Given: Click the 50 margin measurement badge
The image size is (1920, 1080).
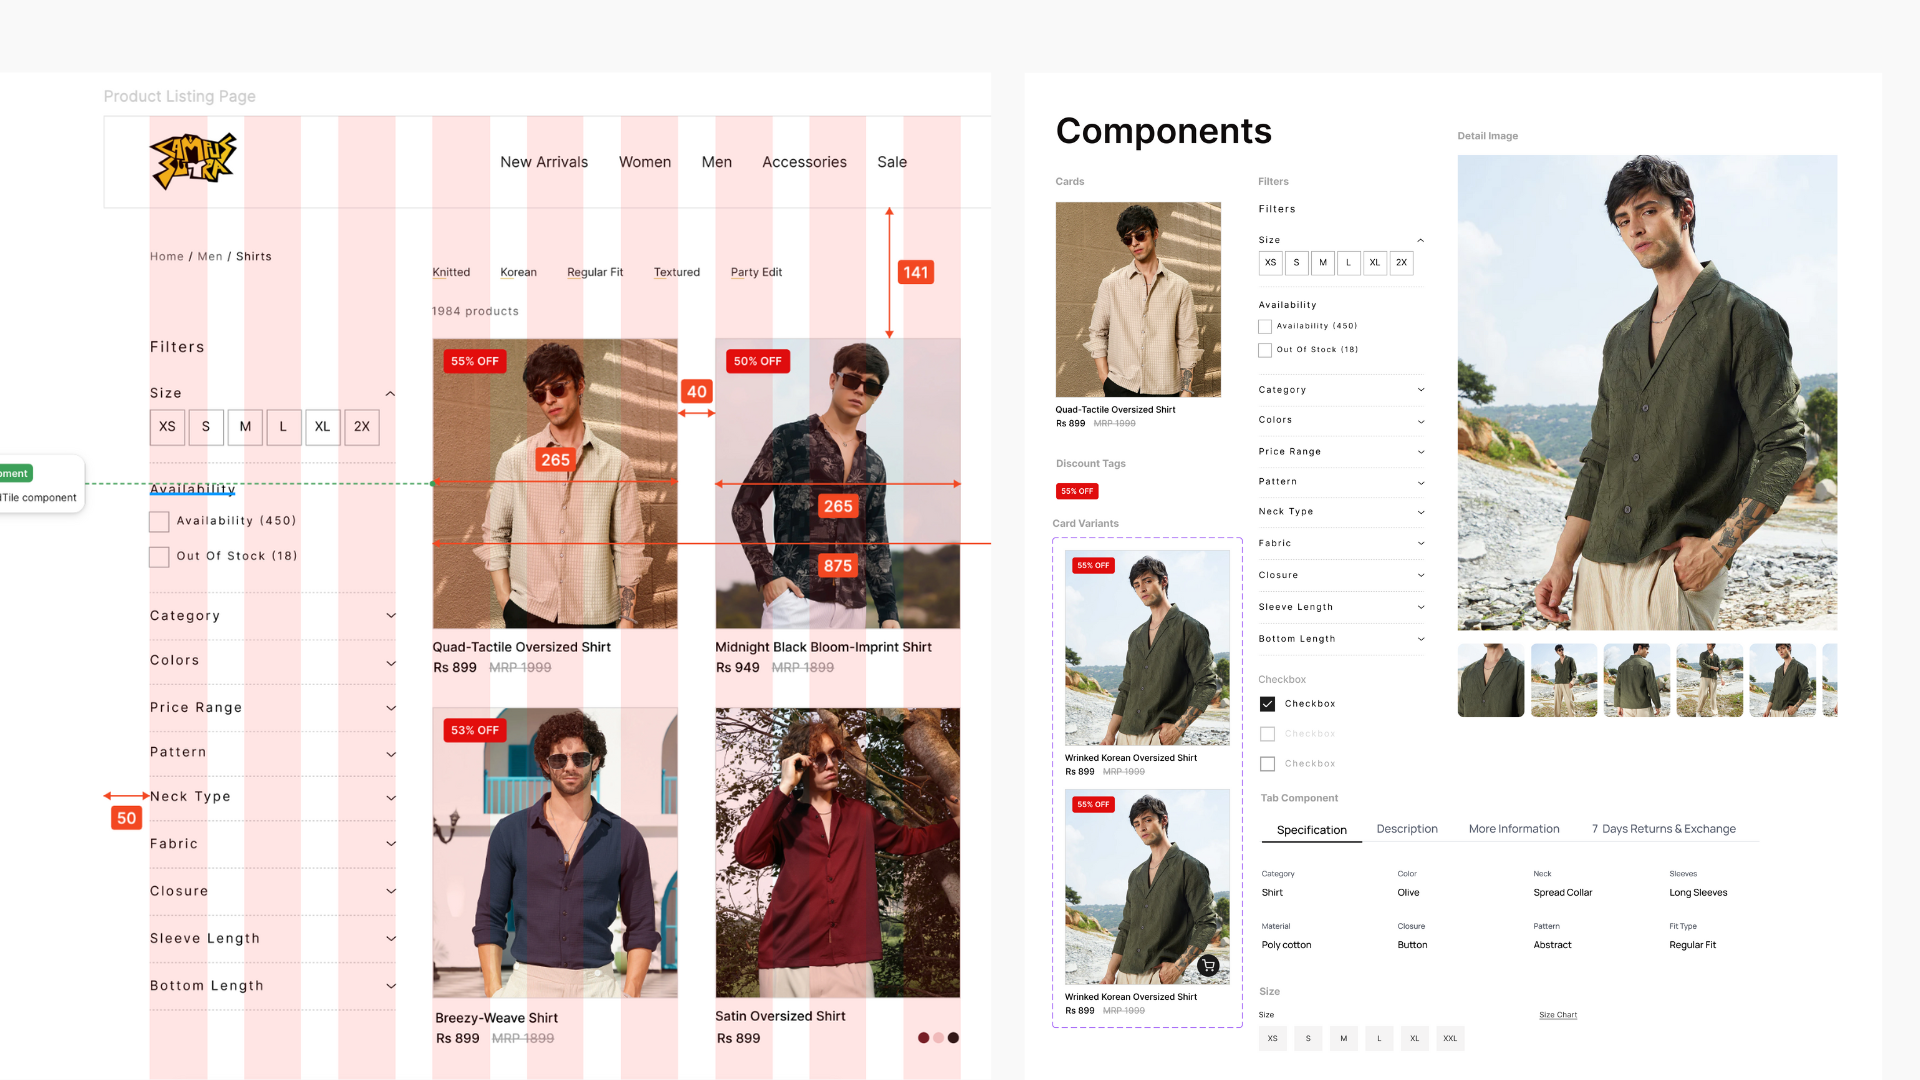Looking at the screenshot, I should click(x=126, y=818).
